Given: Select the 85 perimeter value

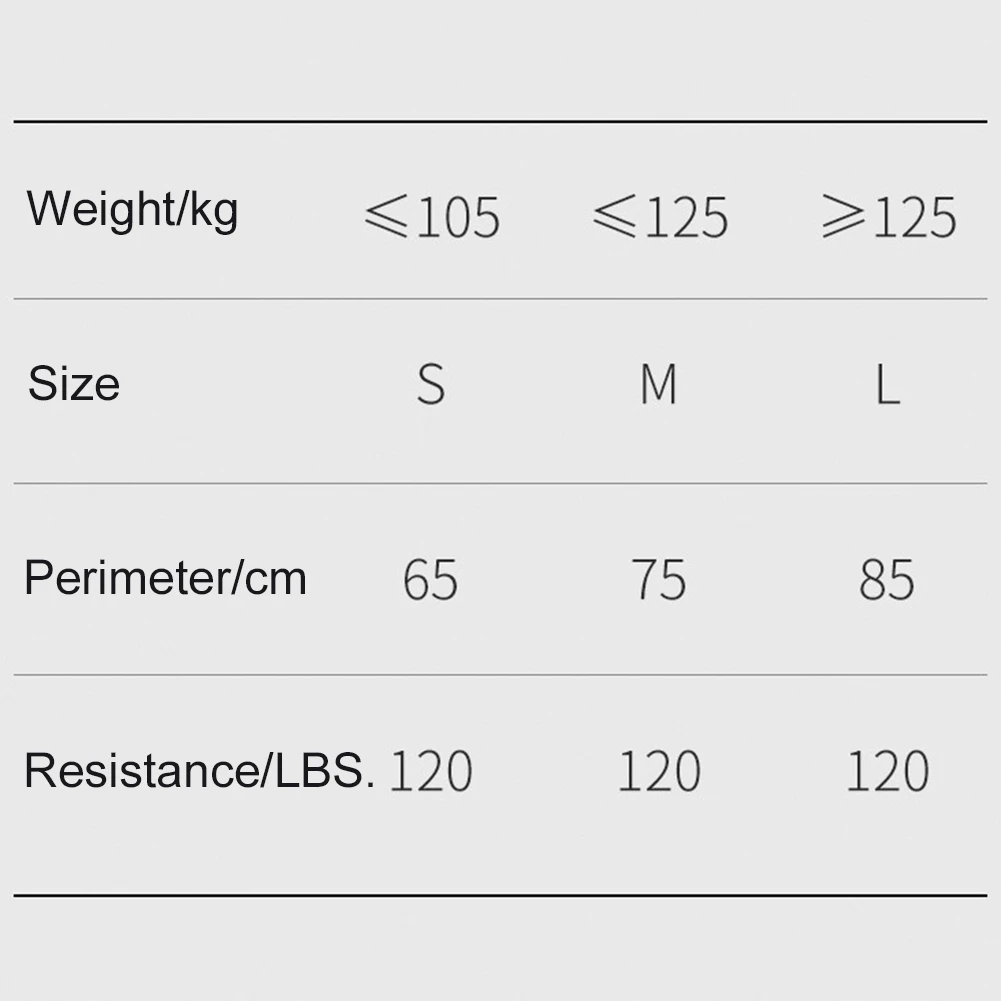Looking at the screenshot, I should tap(887, 580).
